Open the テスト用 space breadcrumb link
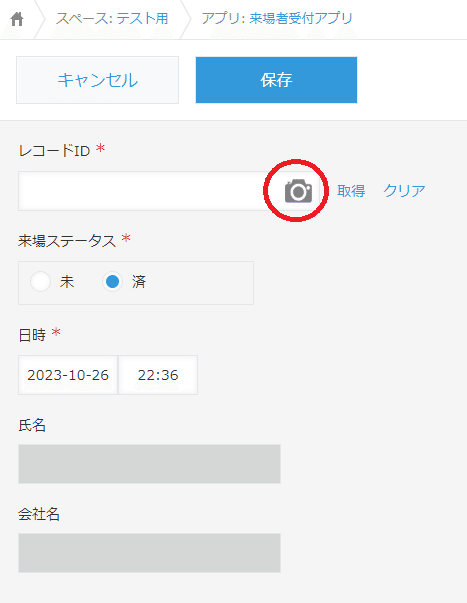 click(x=142, y=18)
